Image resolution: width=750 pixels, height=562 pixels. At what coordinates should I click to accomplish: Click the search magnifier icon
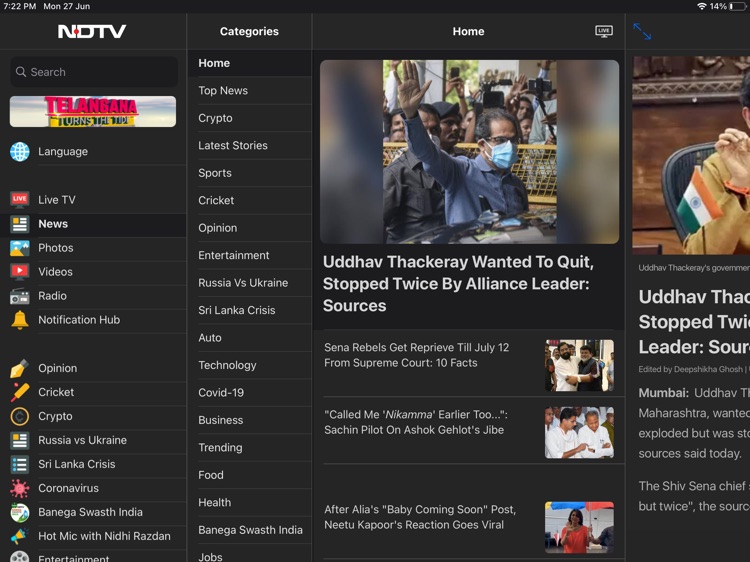[x=21, y=72]
